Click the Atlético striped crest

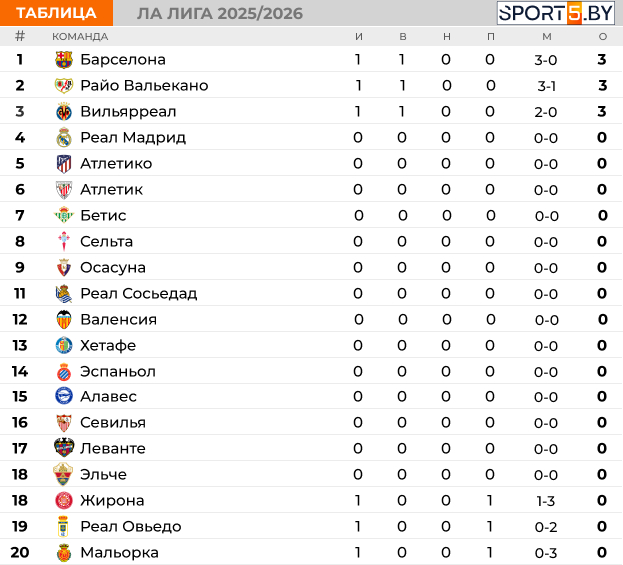(x=64, y=164)
